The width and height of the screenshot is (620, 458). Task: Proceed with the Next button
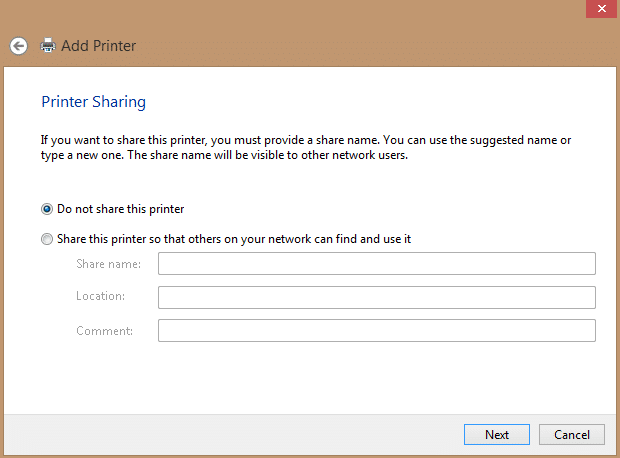497,435
